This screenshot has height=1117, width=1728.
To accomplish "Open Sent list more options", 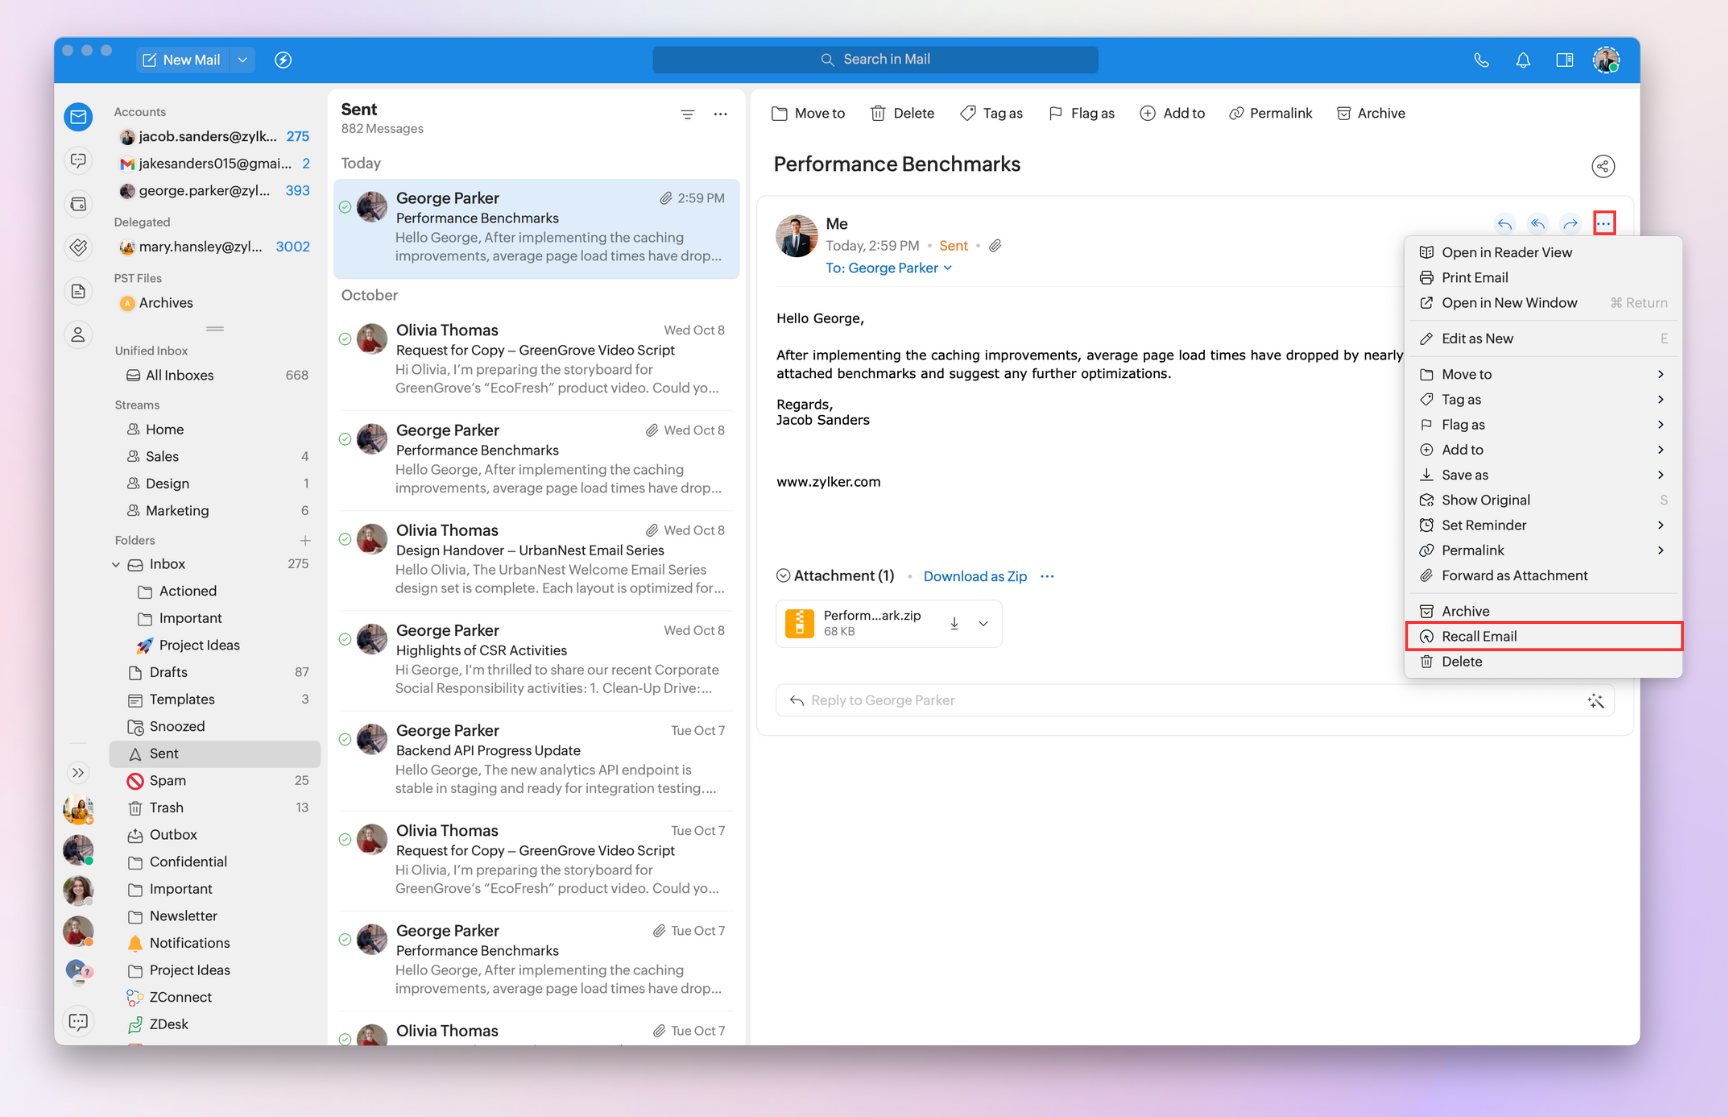I will [720, 114].
